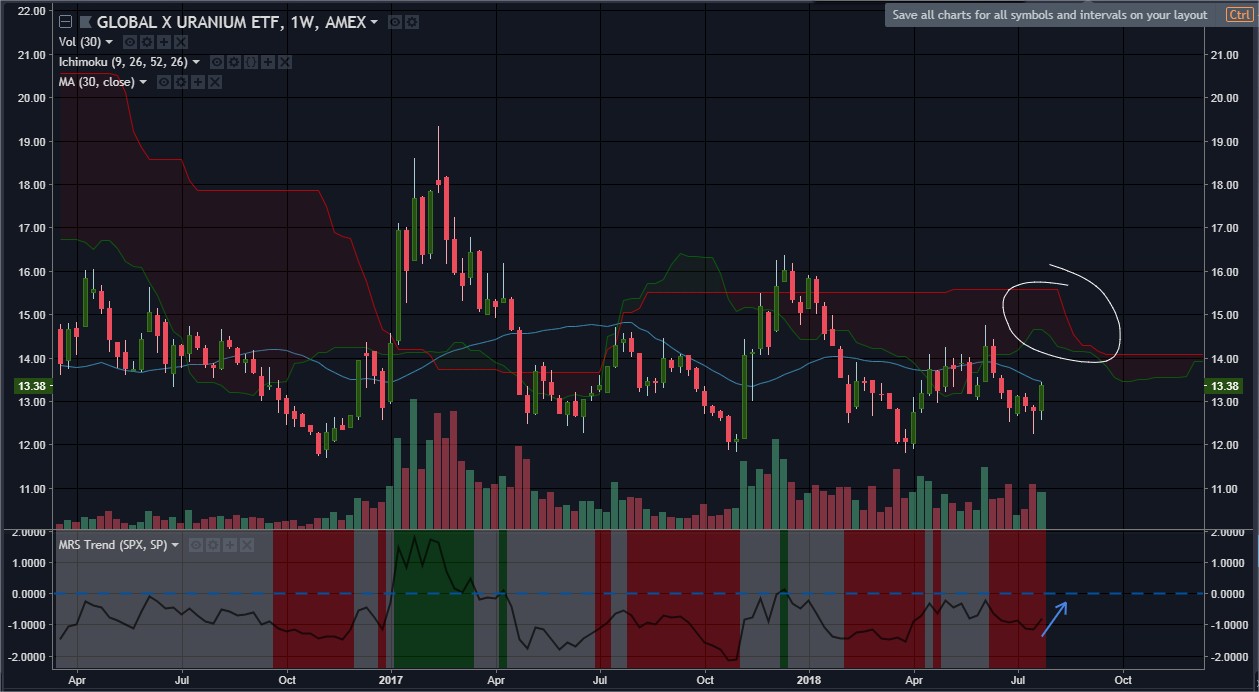Click the plus icon on MRS Trend

[230, 545]
